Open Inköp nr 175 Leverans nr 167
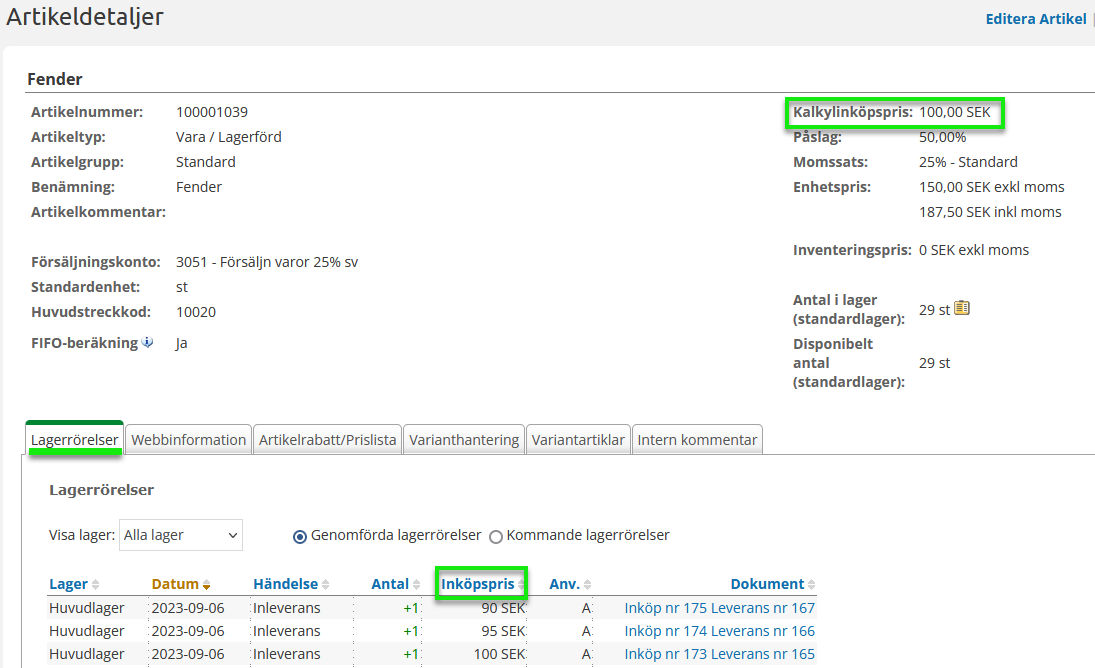The width and height of the screenshot is (1095, 668). (719, 608)
